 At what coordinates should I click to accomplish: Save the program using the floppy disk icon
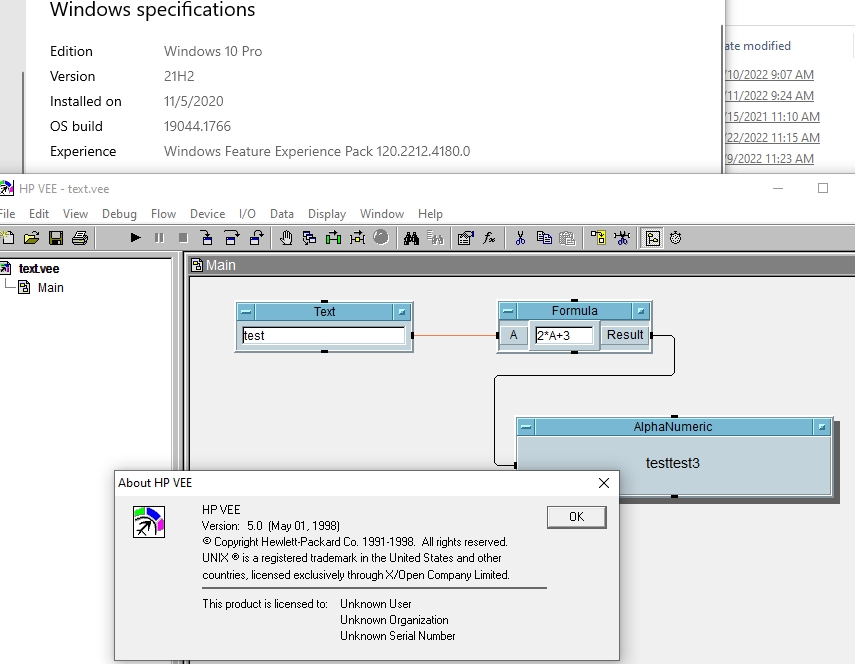pos(56,238)
